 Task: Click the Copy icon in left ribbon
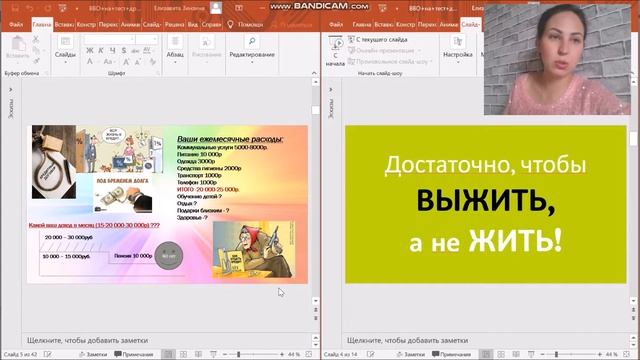tap(36, 50)
